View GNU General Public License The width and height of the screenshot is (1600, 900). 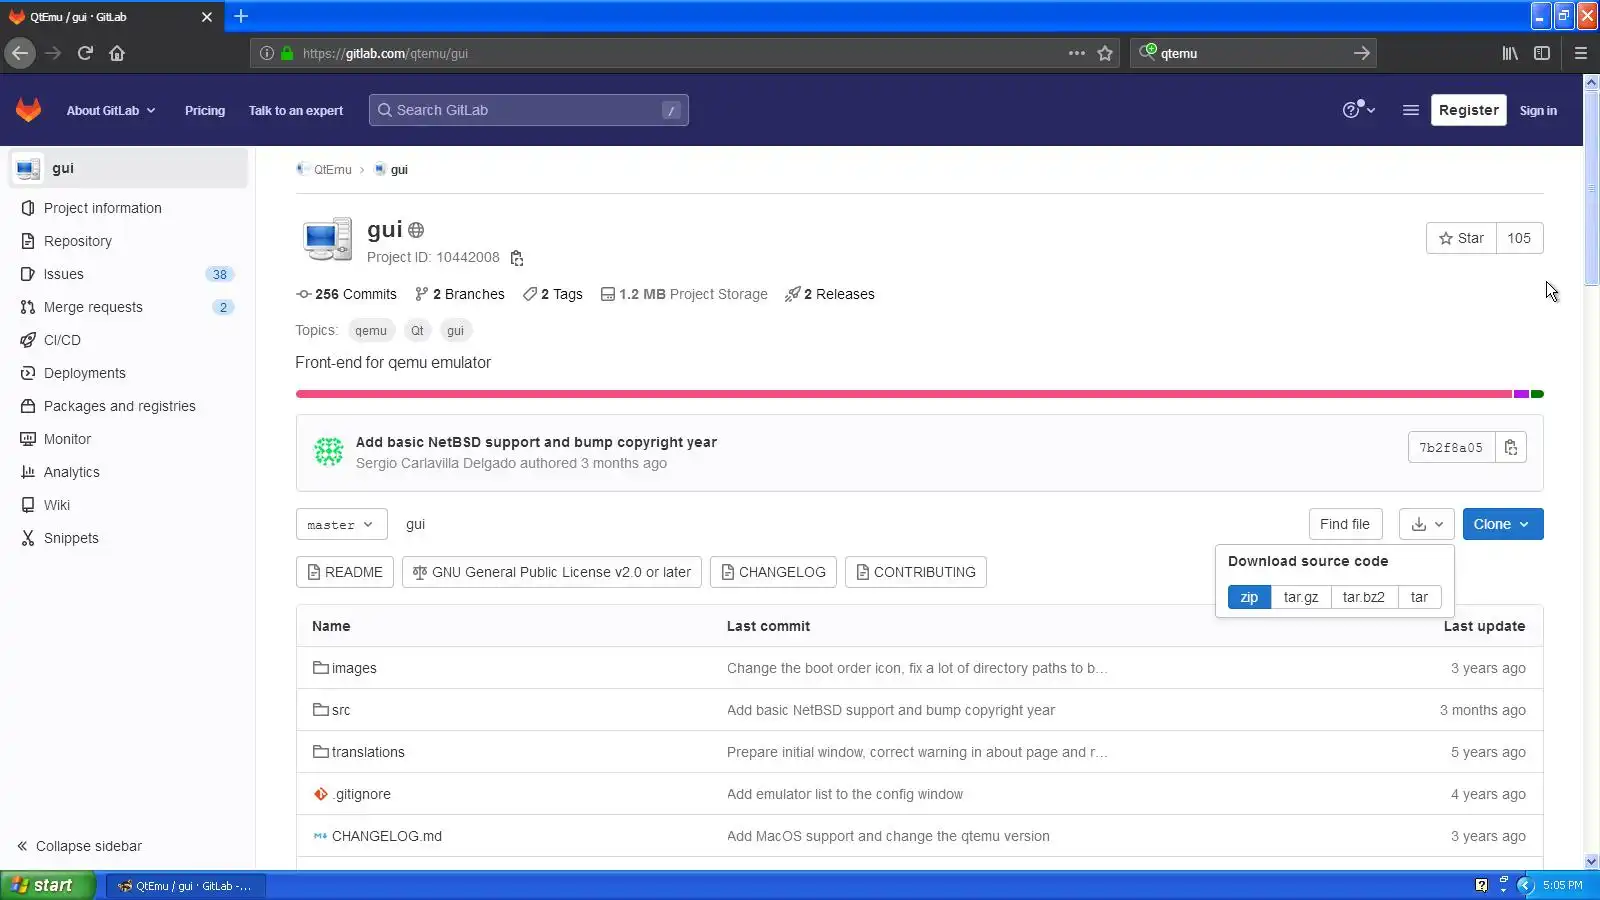click(x=552, y=572)
